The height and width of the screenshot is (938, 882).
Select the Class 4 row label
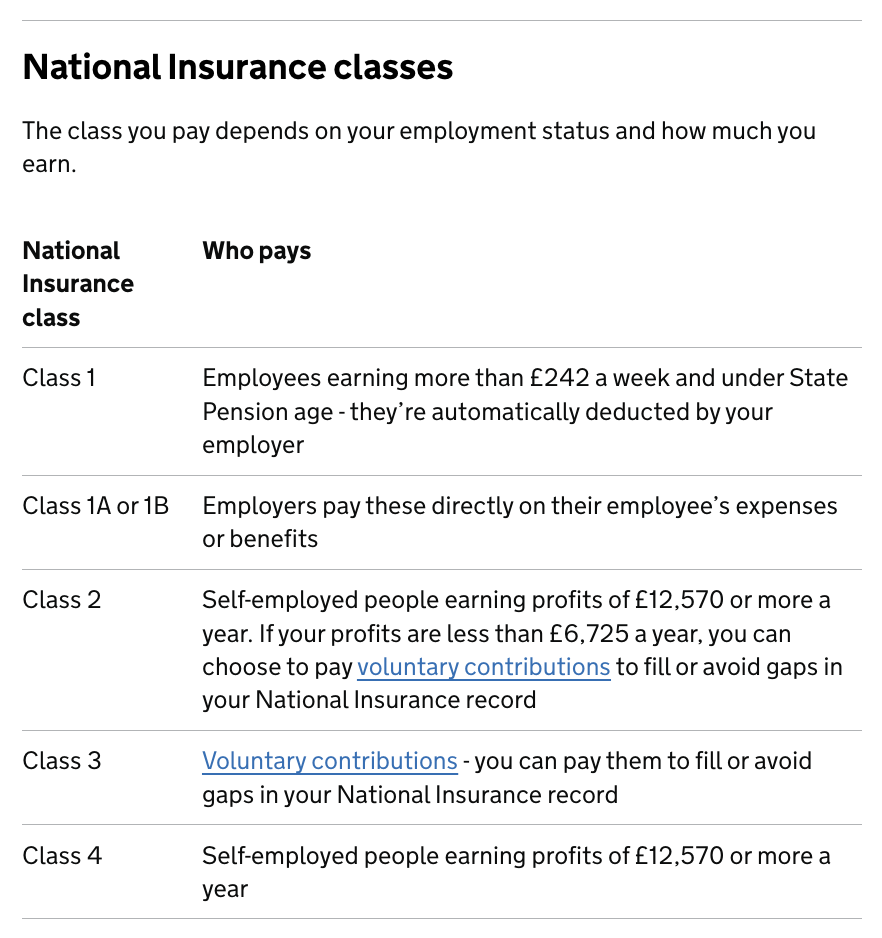click(62, 856)
